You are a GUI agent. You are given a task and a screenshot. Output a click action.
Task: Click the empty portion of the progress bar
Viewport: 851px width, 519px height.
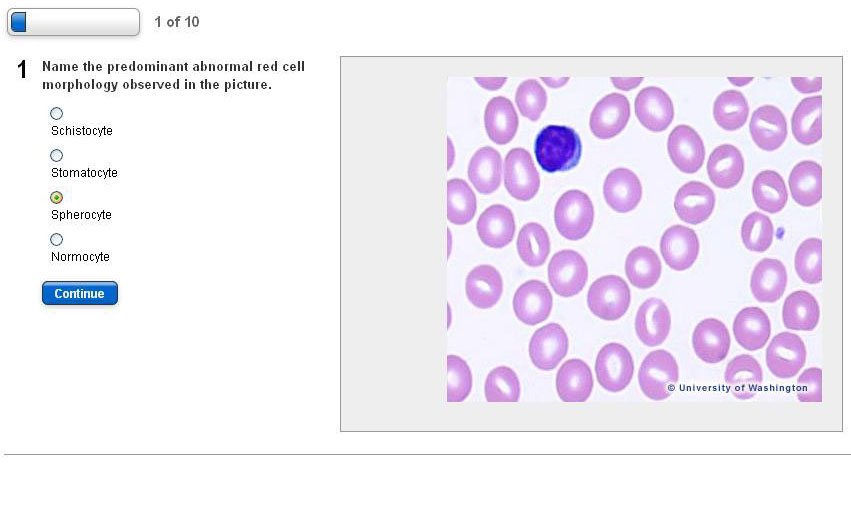pos(85,22)
